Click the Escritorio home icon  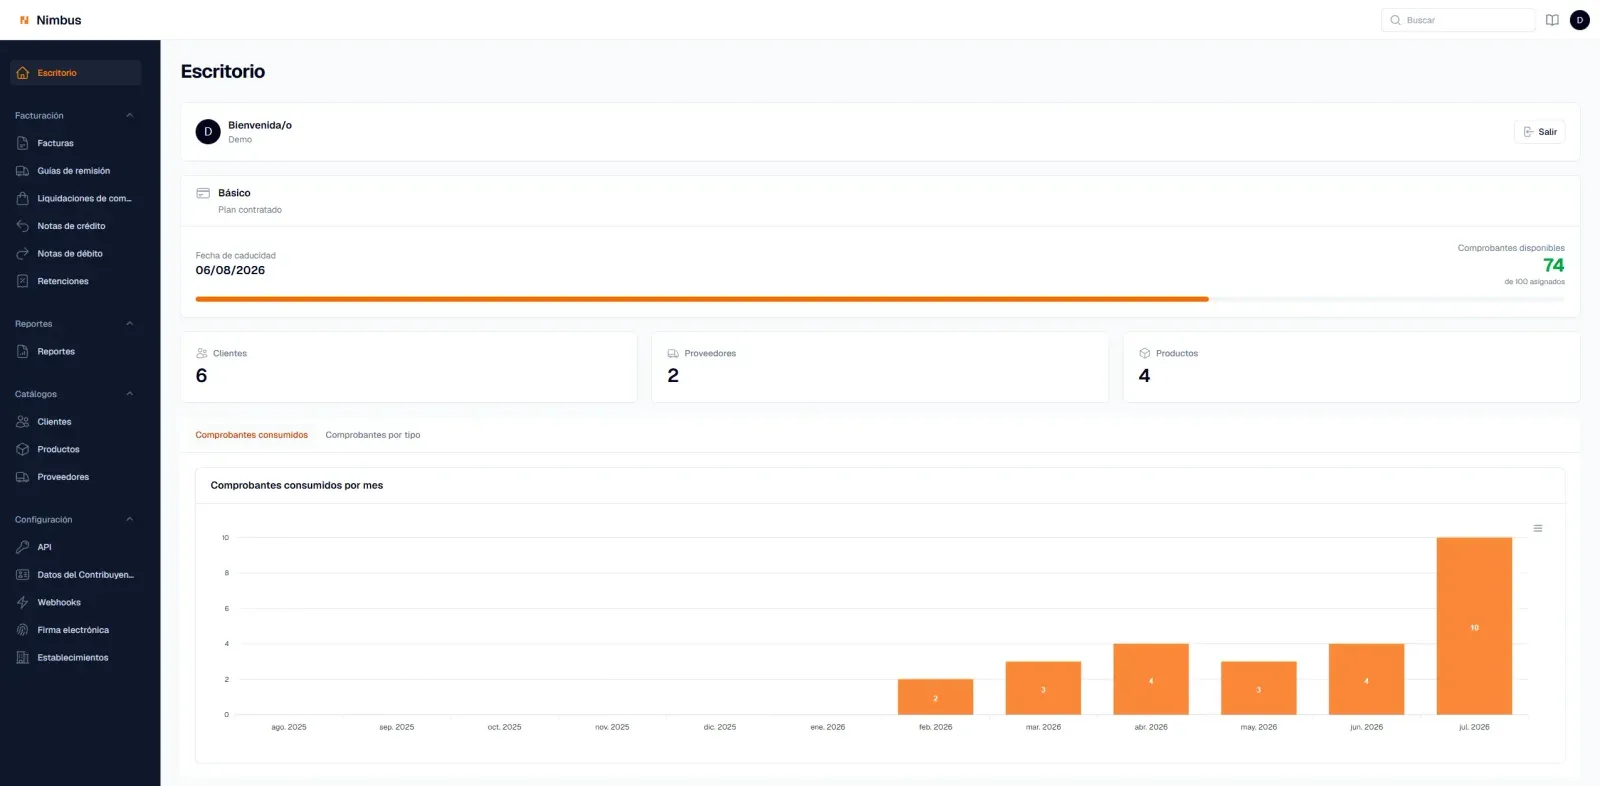pos(23,73)
